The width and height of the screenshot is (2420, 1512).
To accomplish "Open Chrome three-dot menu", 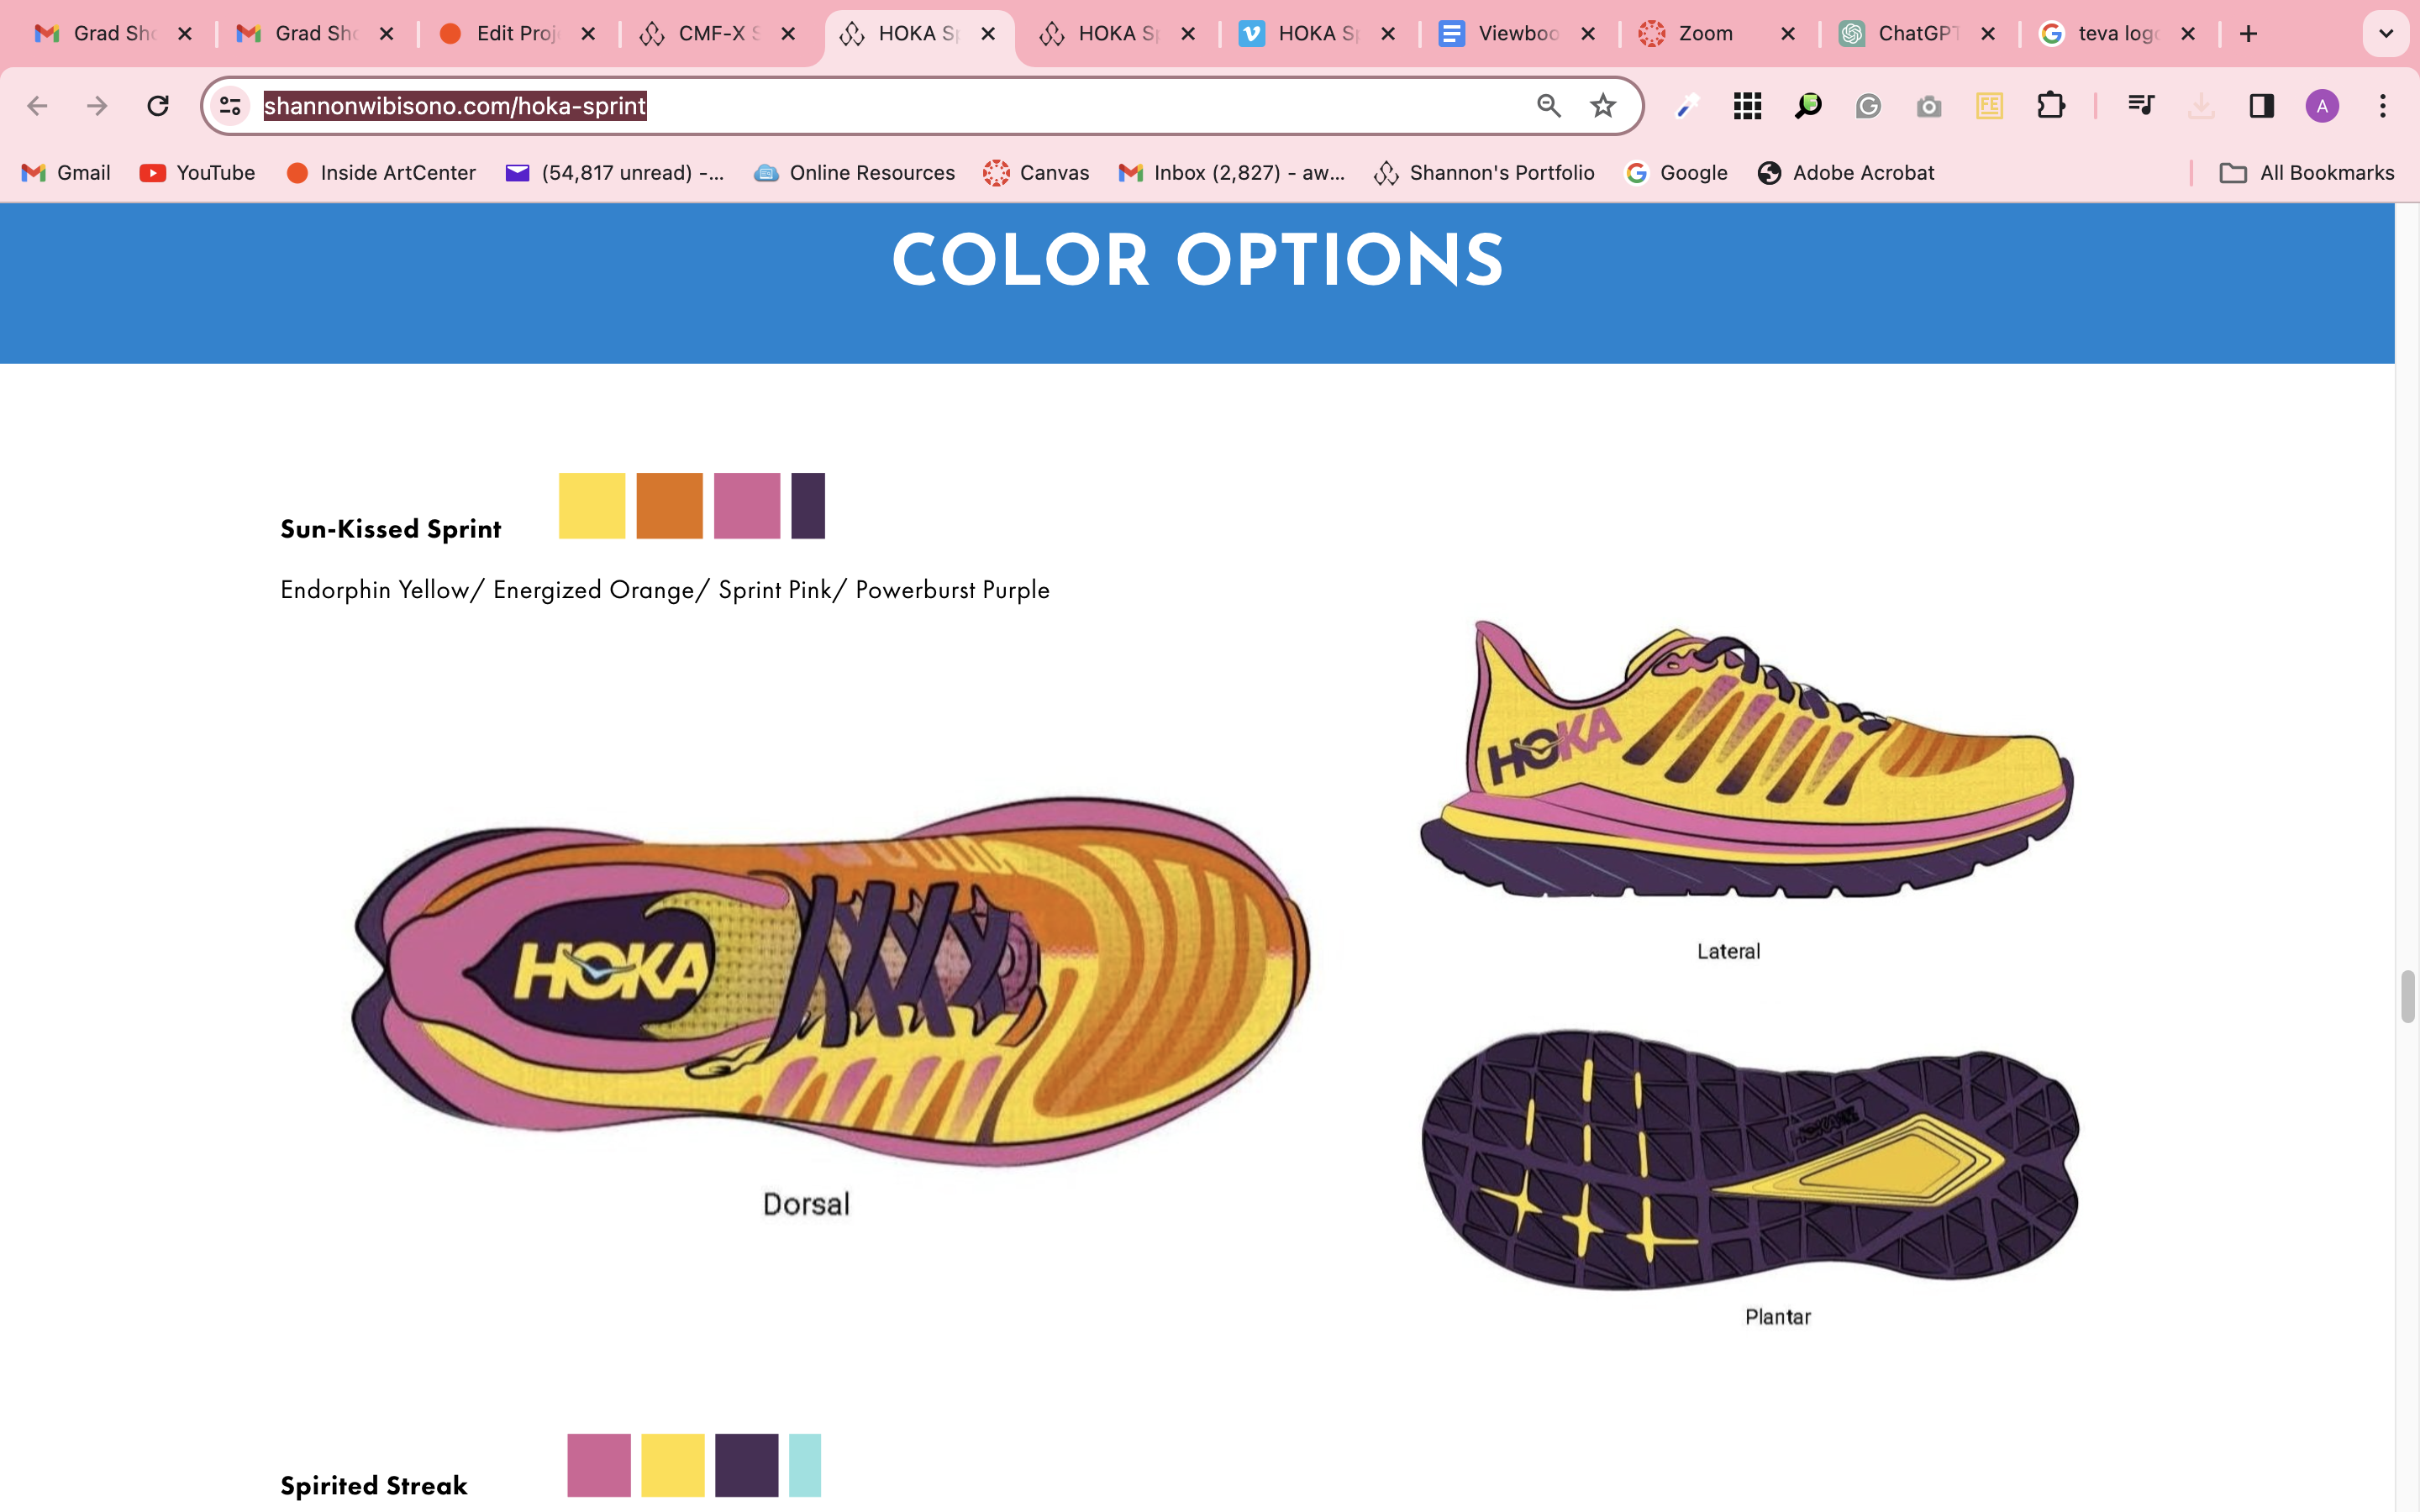I will point(2383,106).
